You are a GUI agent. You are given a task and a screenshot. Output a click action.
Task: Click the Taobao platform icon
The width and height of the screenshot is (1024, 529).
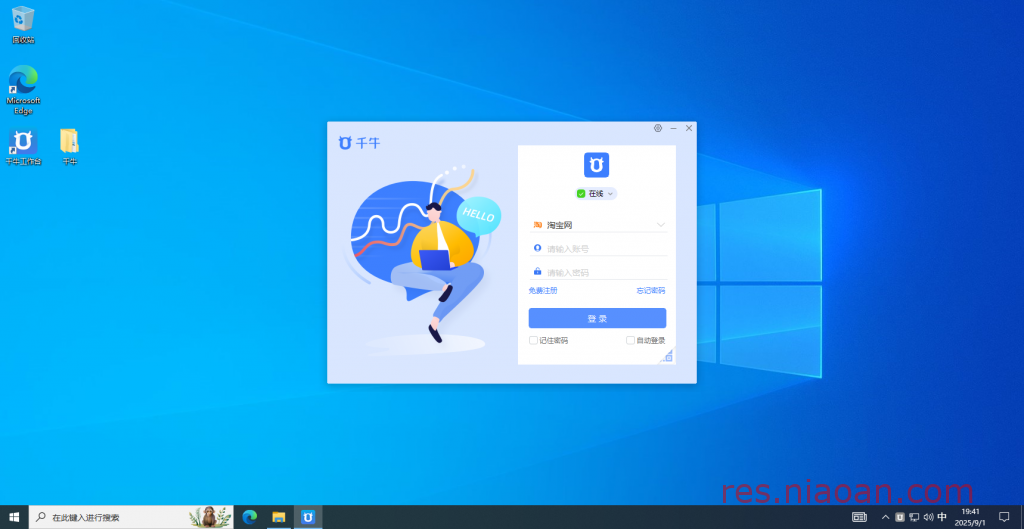[537, 225]
